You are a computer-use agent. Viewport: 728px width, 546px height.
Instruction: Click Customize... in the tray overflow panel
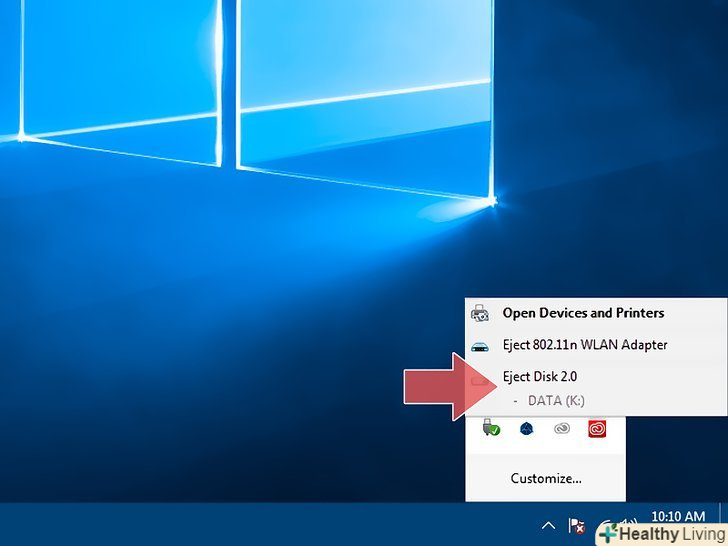546,479
